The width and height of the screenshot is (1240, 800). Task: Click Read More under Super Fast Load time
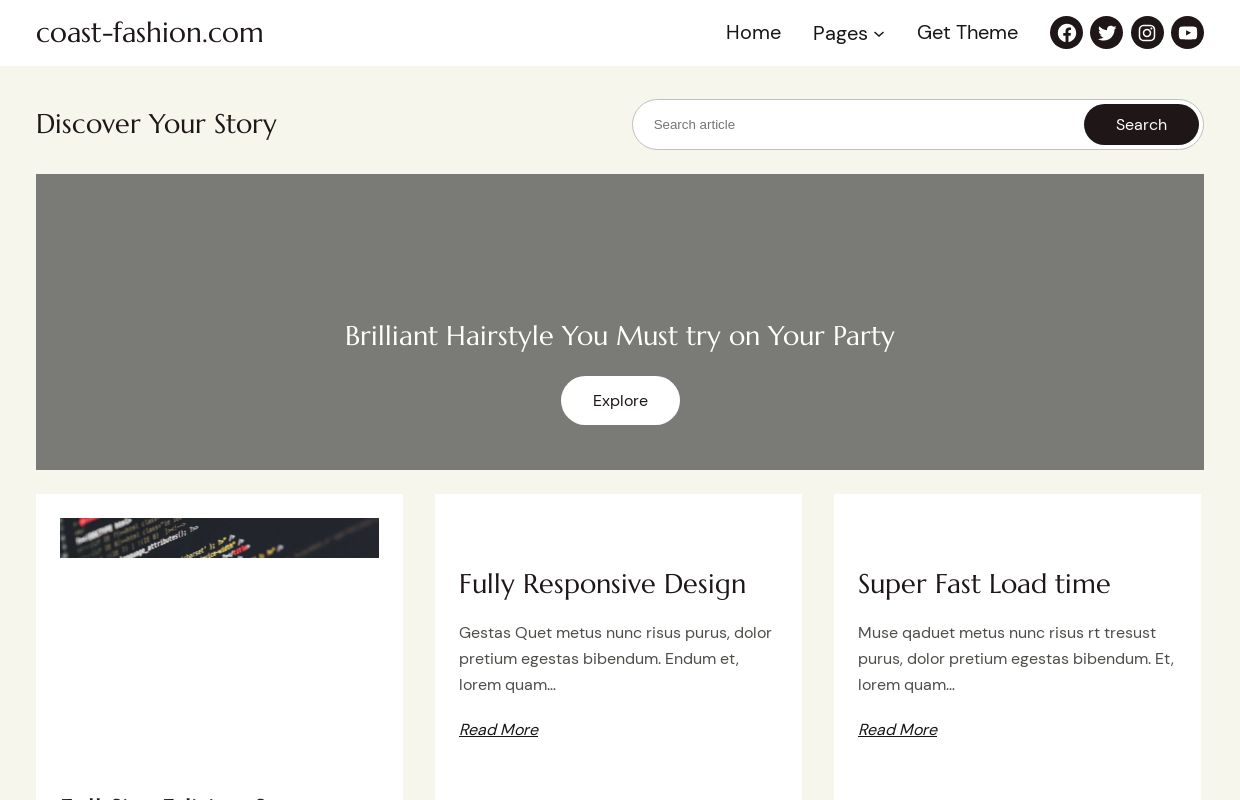point(897,730)
